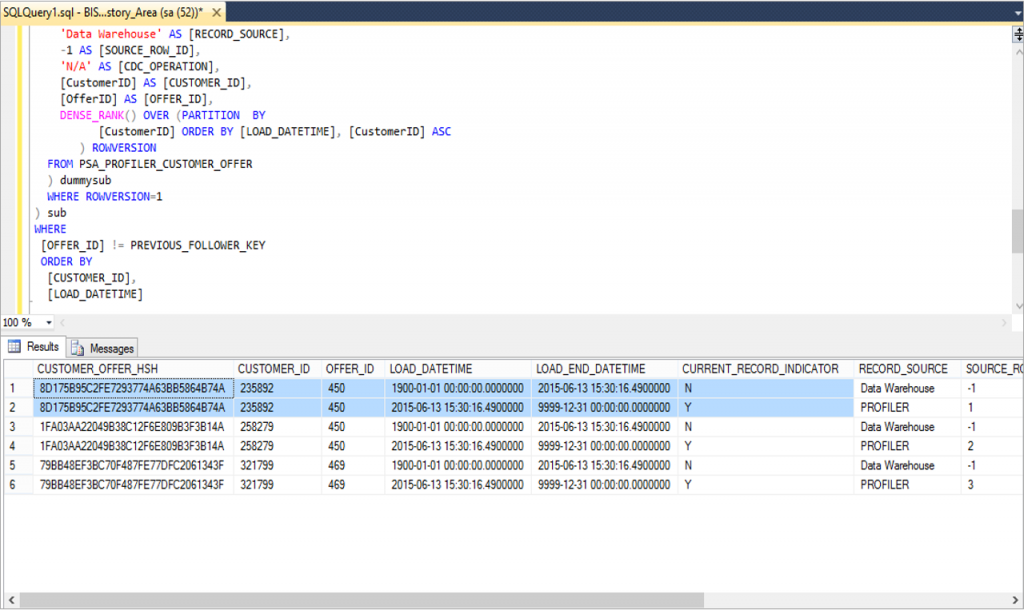Screen dimensions: 1024x610
Task: Open the window title bar dropdown on far right
Action: [1015, 12]
